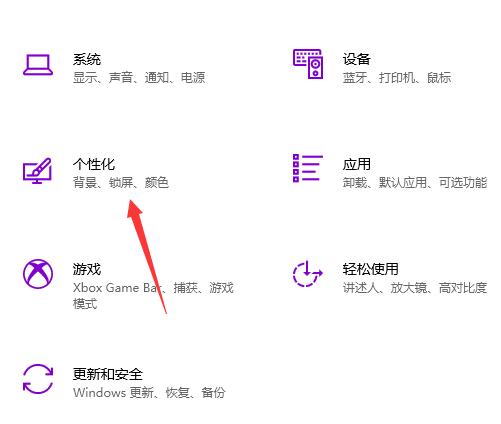Screen dimensions: 501x424
Task: Click the Xbox Game Bar description text
Action: click(153, 296)
